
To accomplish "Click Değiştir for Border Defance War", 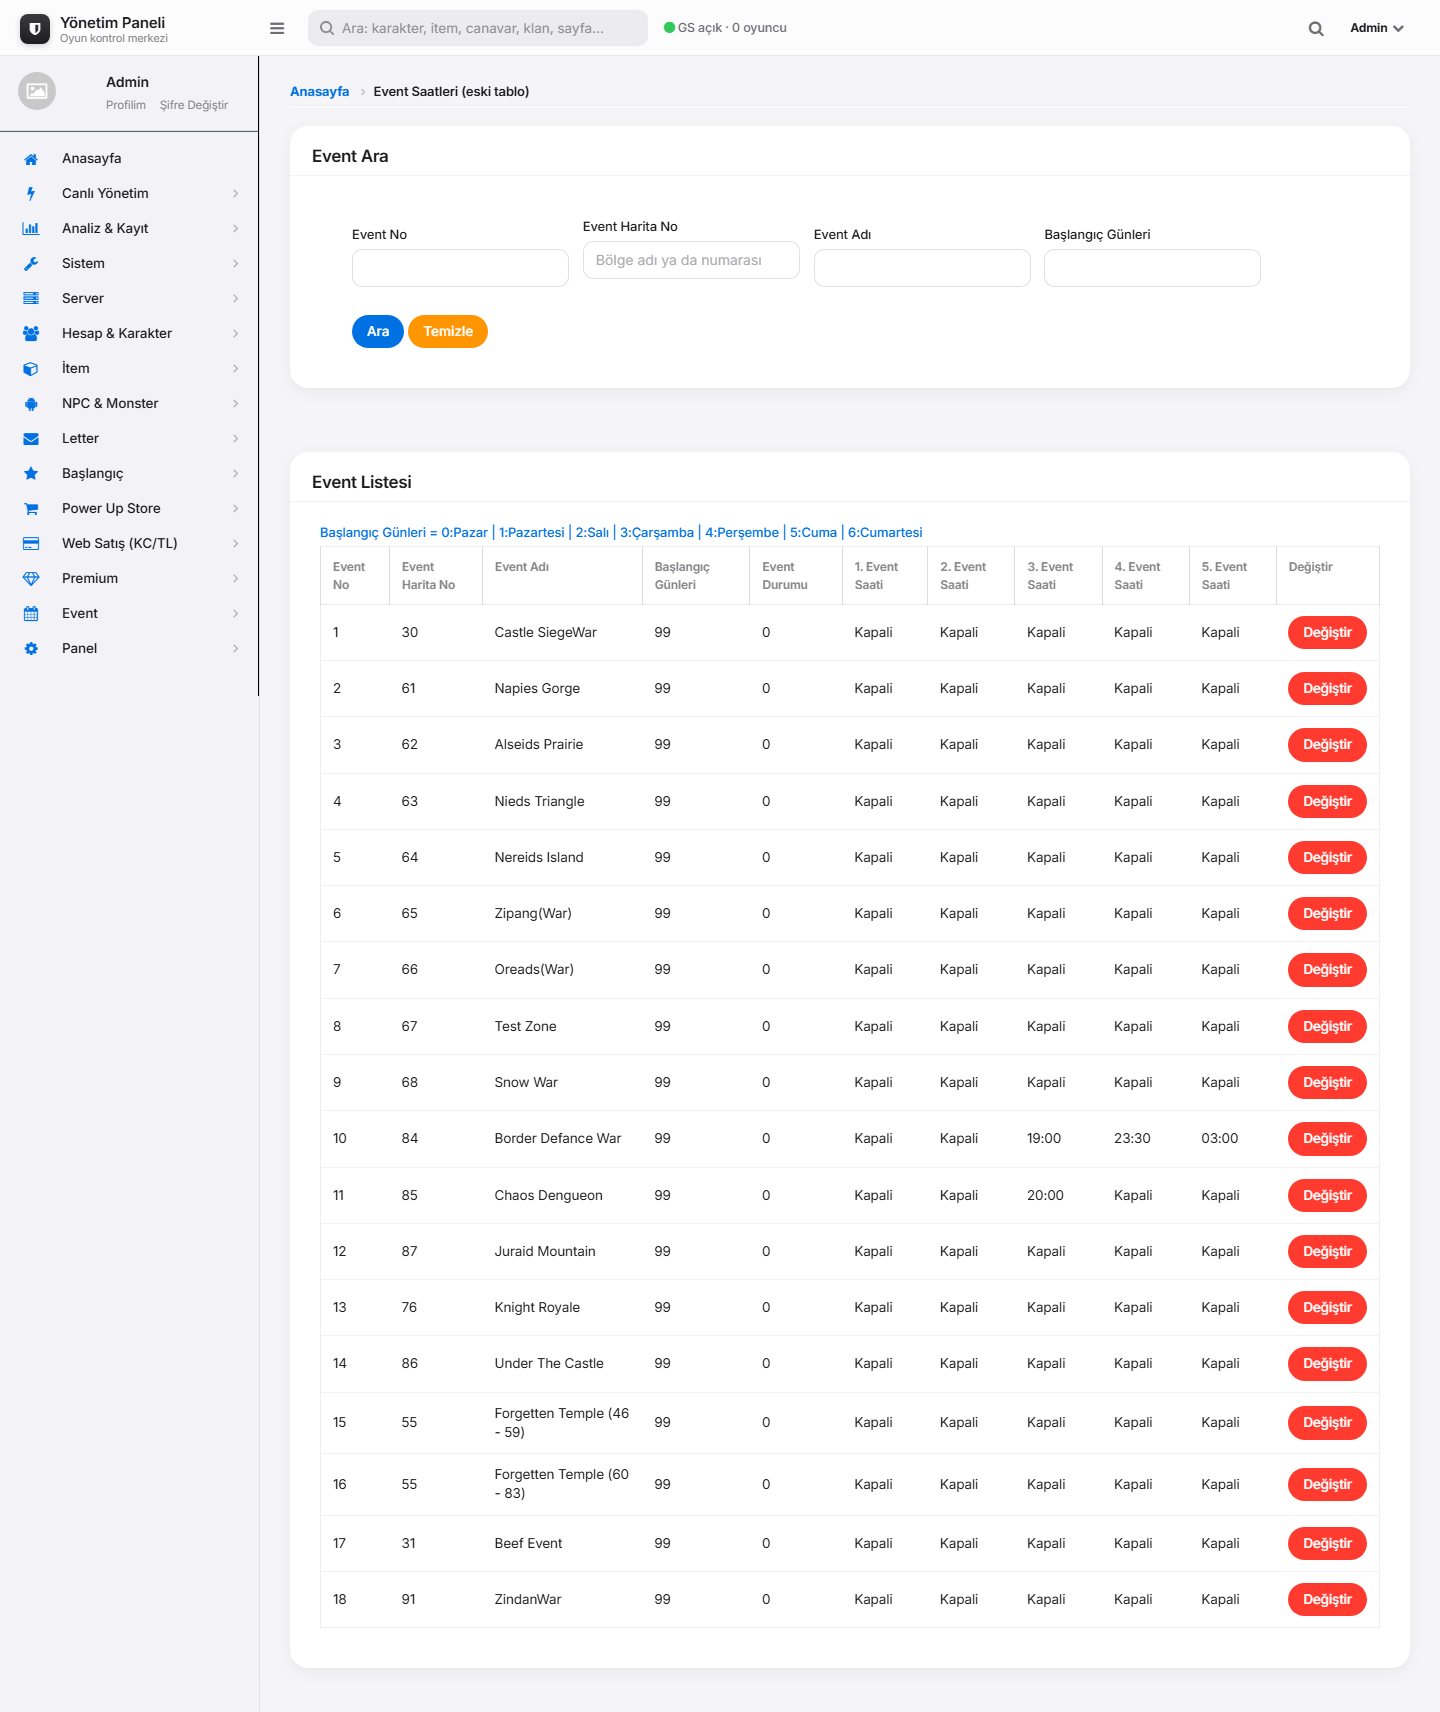I will [x=1327, y=1139].
